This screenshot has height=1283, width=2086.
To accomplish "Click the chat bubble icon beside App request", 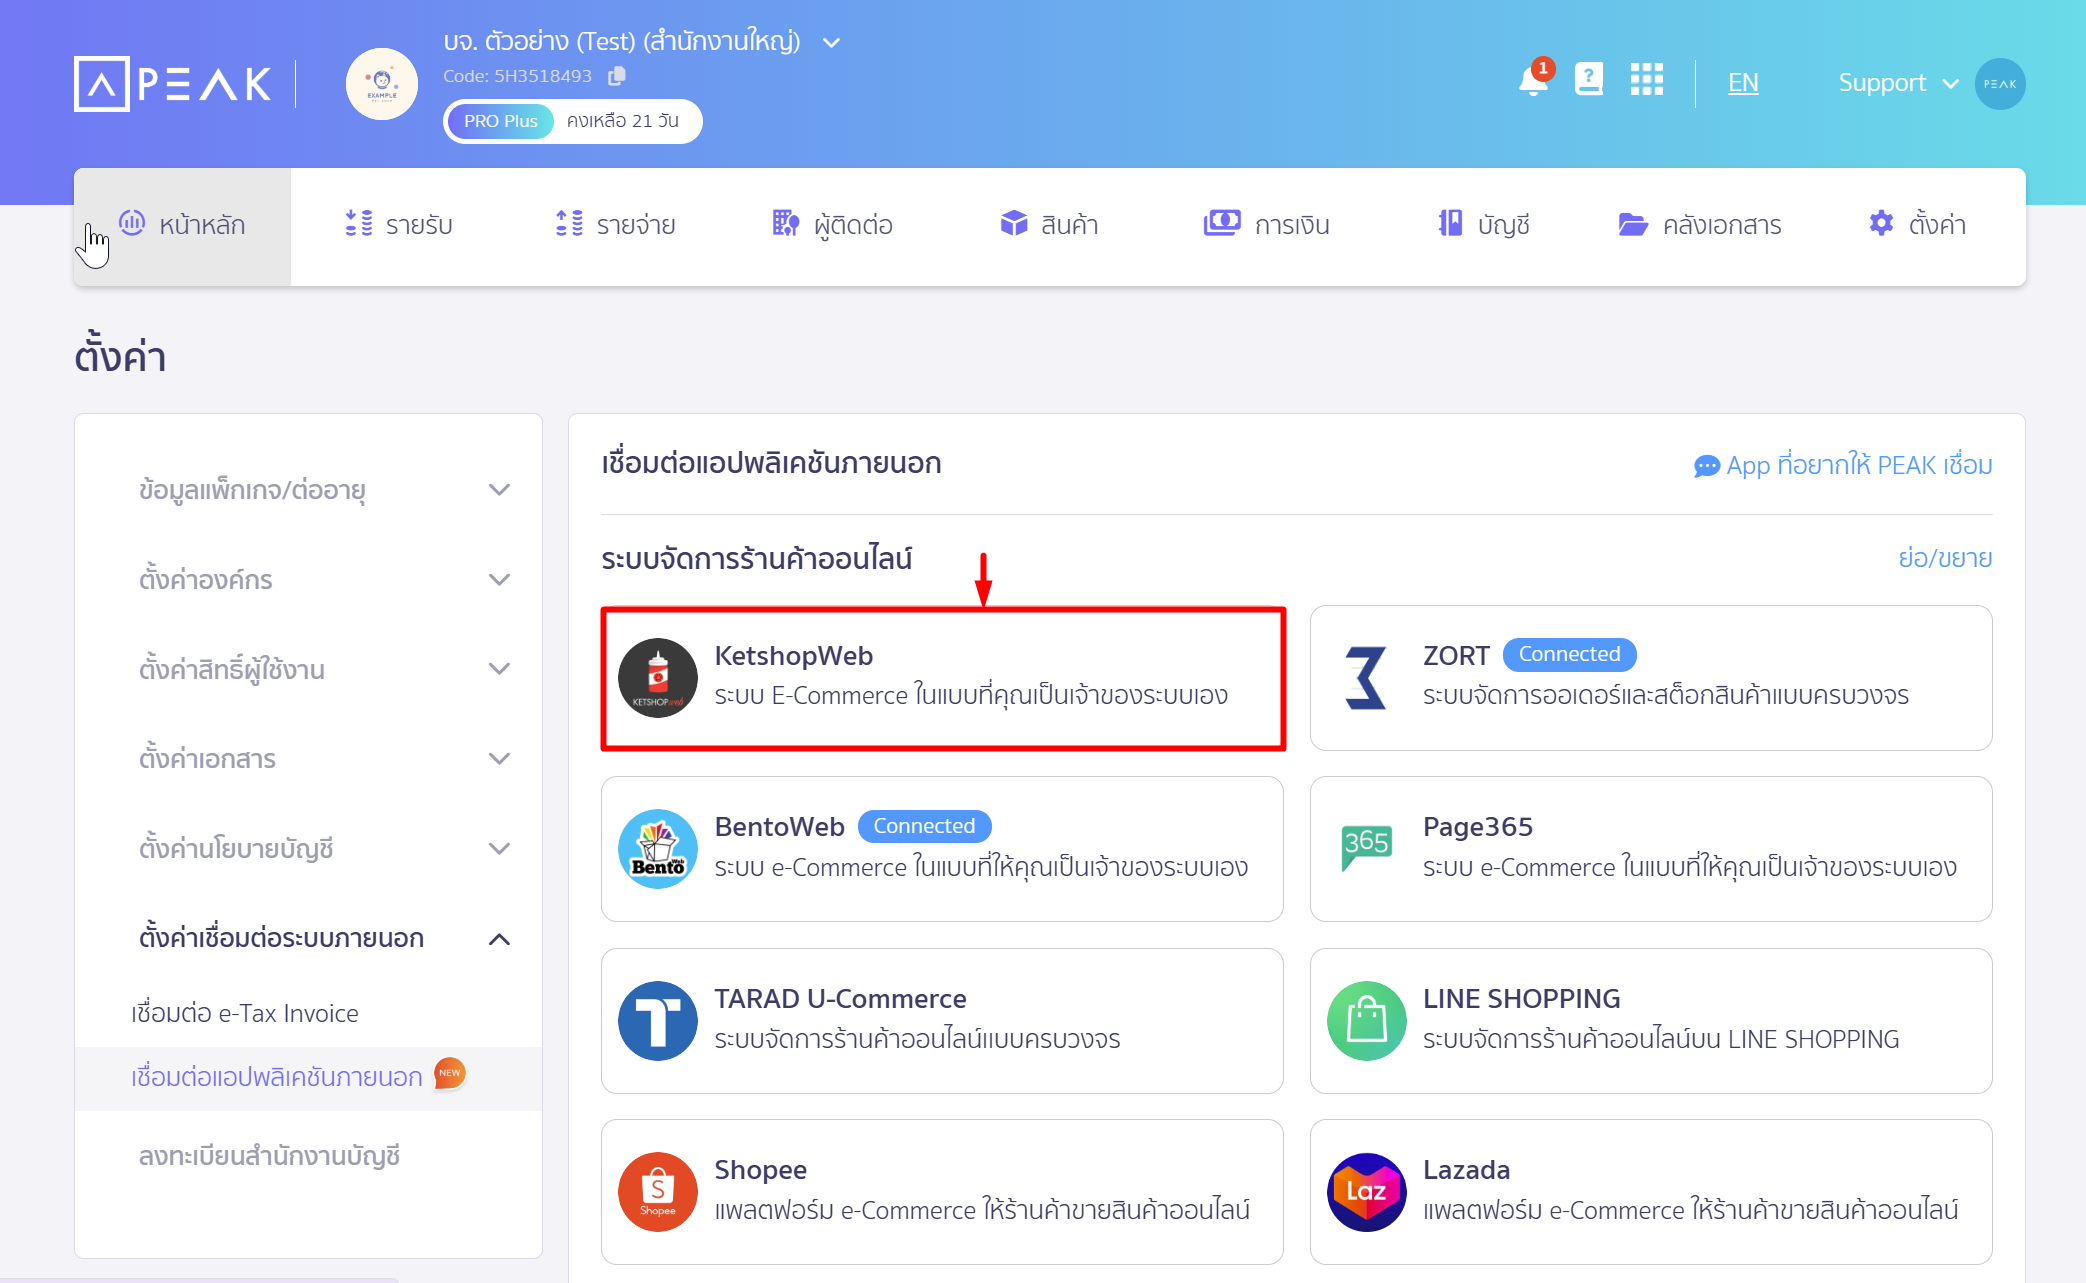I will coord(1706,466).
